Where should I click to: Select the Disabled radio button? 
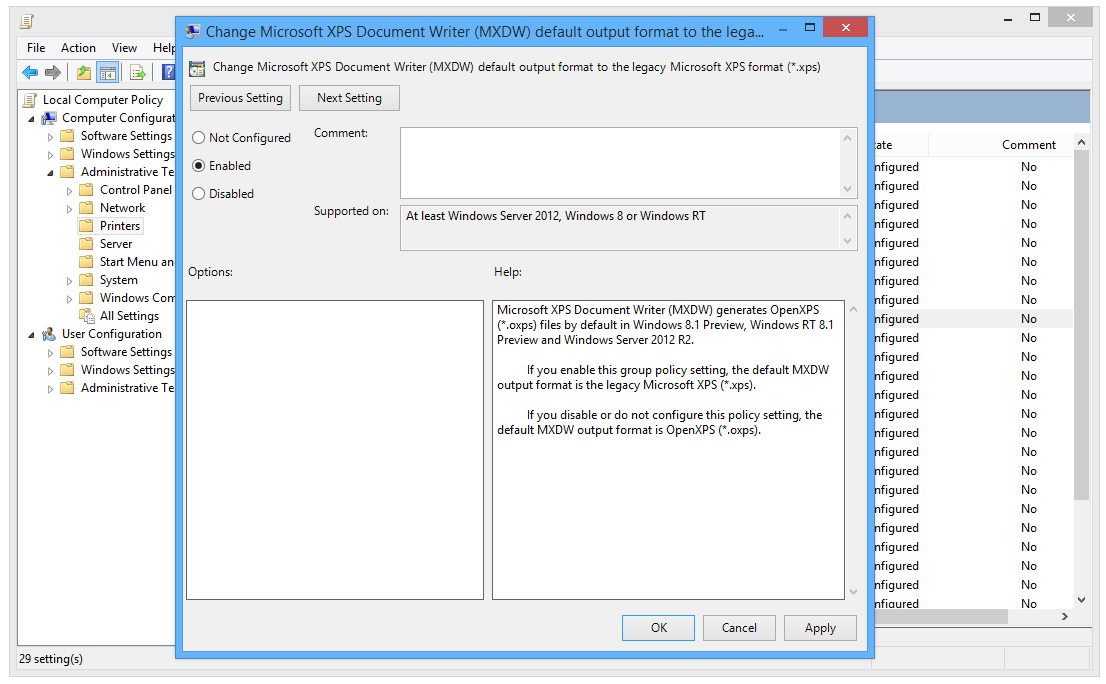[198, 193]
